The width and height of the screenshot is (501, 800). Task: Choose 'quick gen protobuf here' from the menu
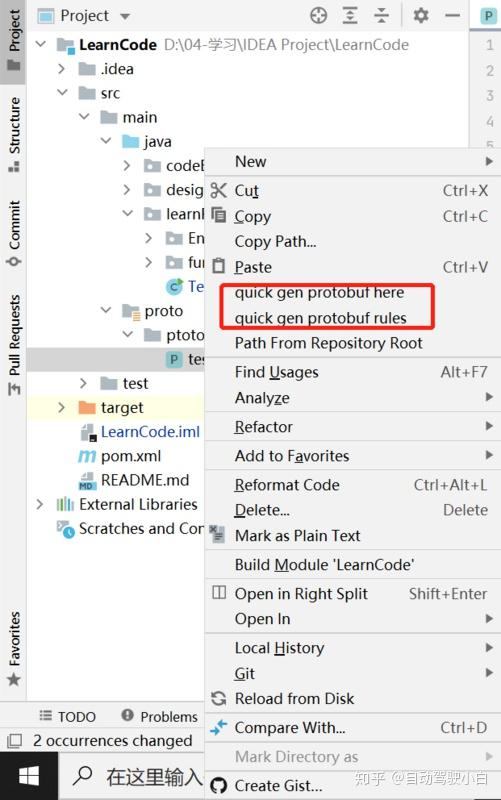click(319, 293)
